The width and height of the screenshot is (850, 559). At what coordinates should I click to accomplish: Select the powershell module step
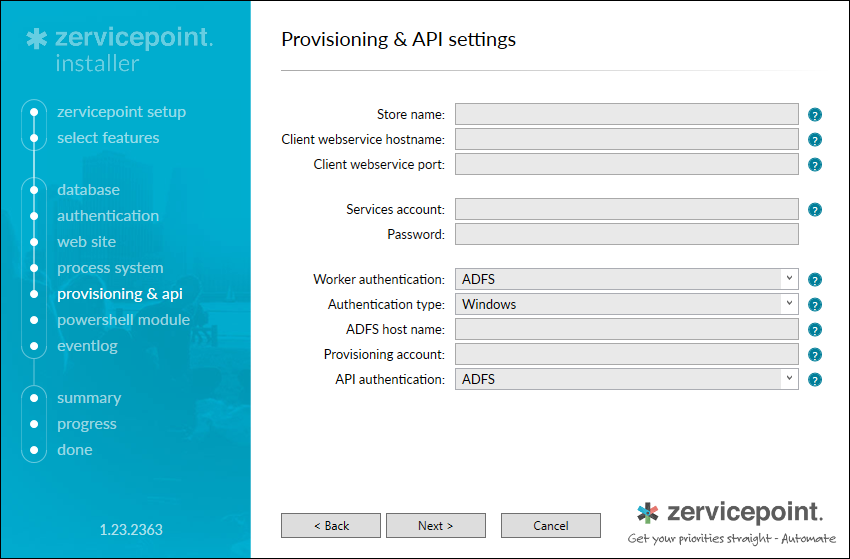pyautogui.click(x=123, y=320)
